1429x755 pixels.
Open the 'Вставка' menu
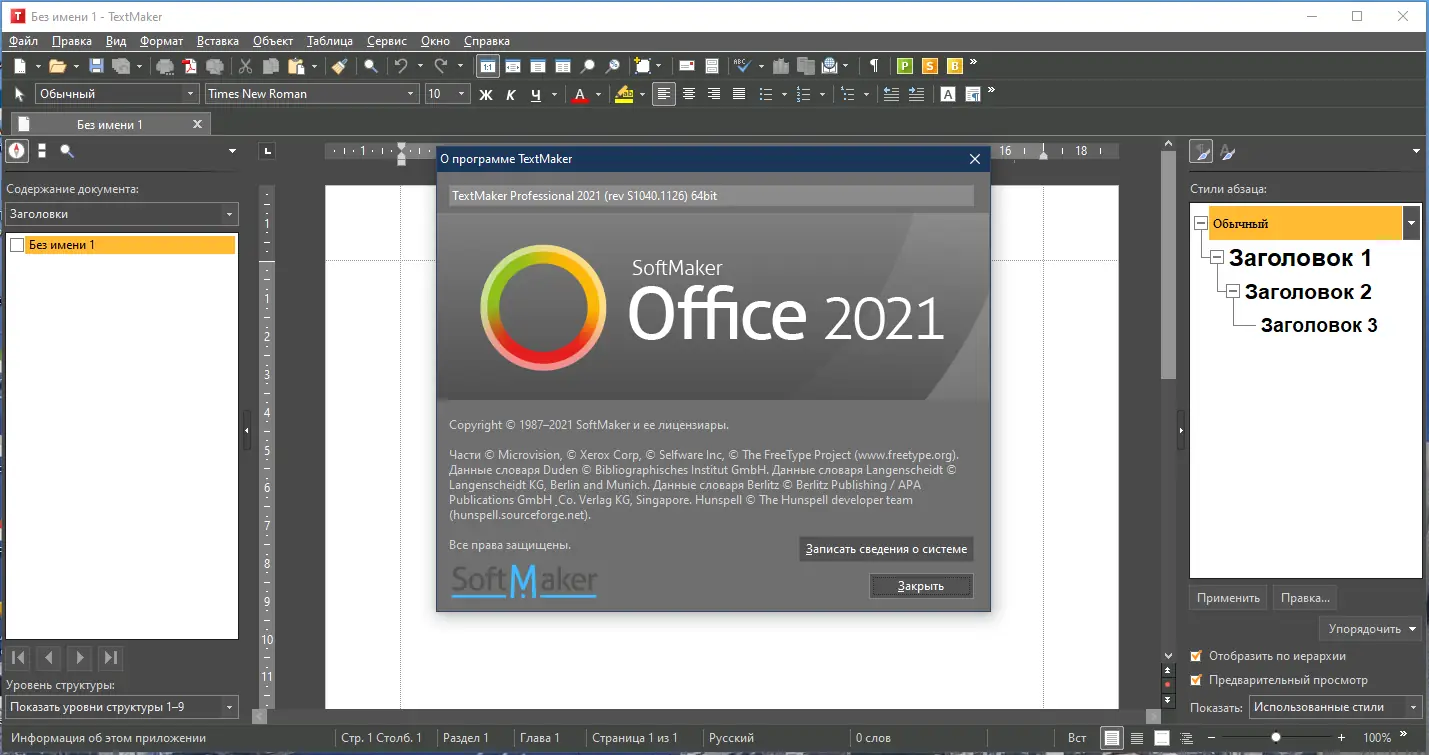(218, 41)
